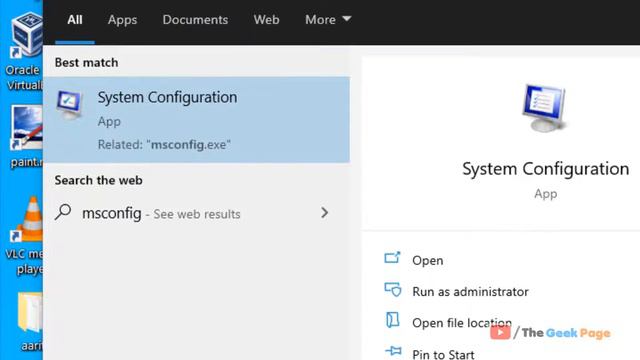Open Oracle VirtualBox desktop shortcut

point(24,51)
